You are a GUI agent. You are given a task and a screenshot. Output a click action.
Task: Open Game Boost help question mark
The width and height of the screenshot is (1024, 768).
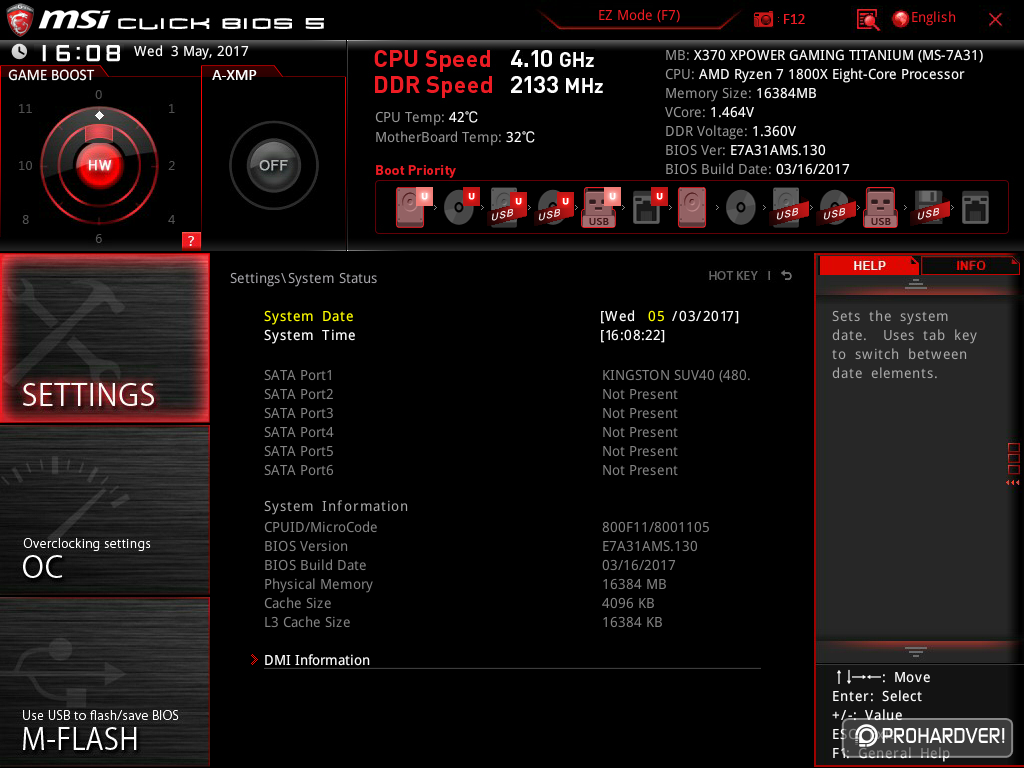[x=191, y=240]
